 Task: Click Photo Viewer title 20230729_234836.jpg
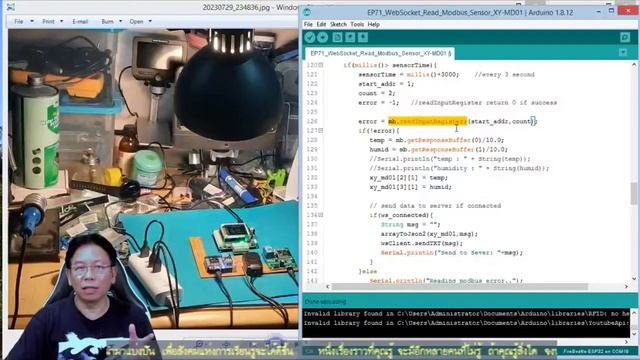coord(236,7)
